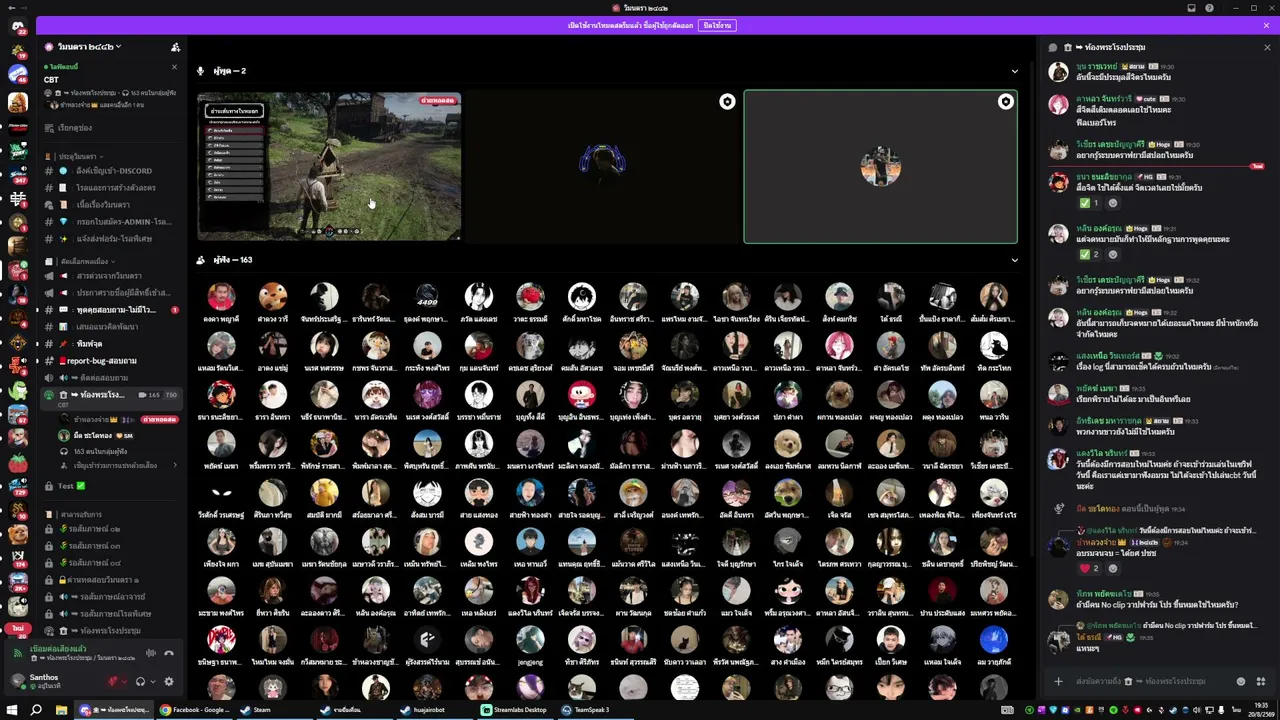The height and width of the screenshot is (720, 1280).
Task: Open the สารด่วนจากวิมนตรา announcement channel
Action: pyautogui.click(x=112, y=275)
